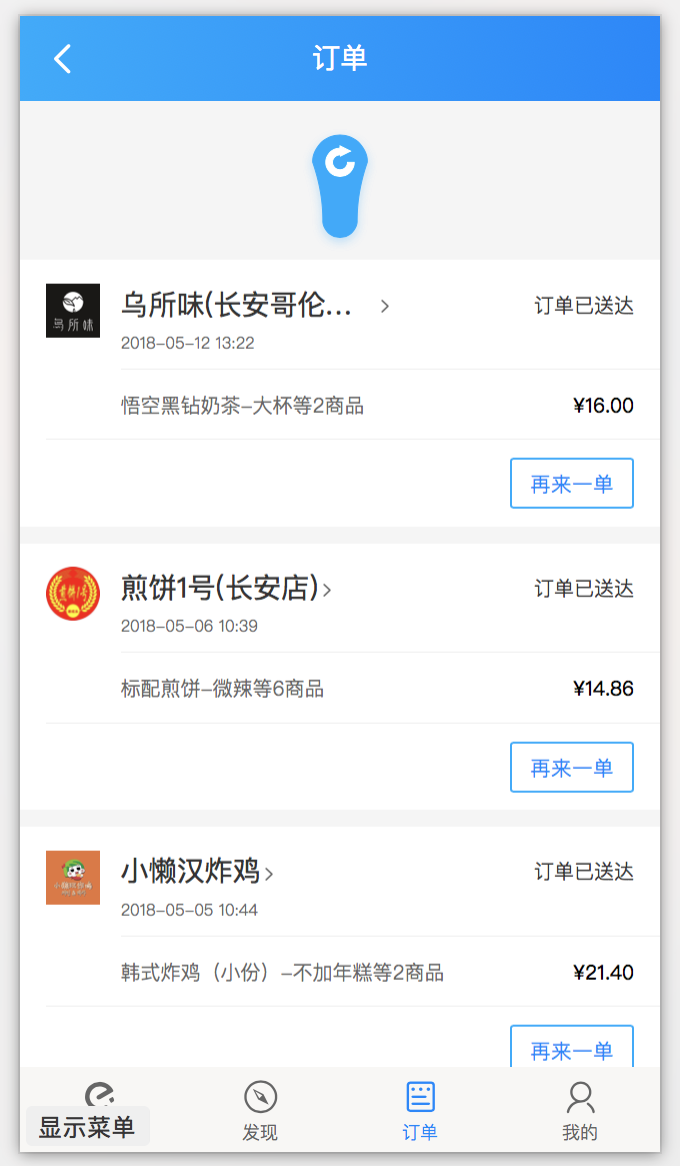
Task: Tap 再来一单 for the 煎饼1号 order
Action: (x=571, y=766)
